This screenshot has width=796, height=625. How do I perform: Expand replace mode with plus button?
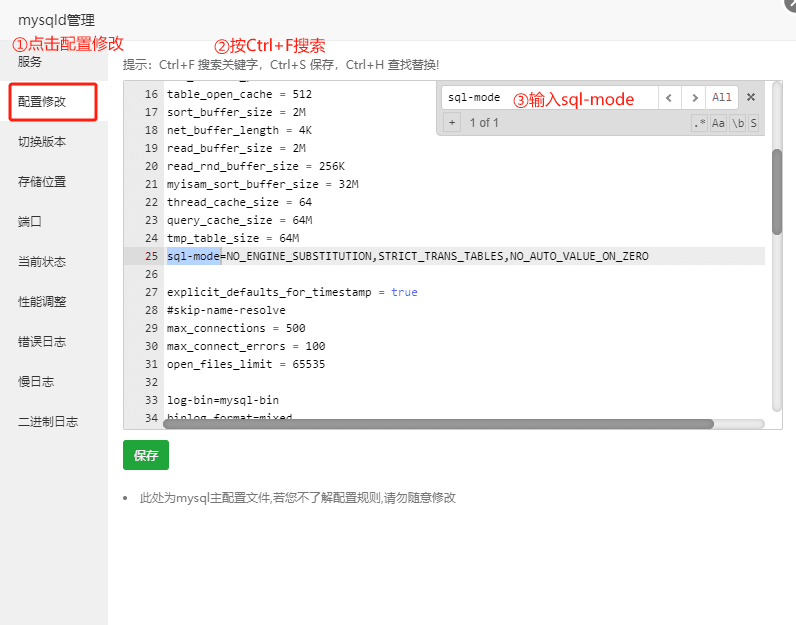[452, 123]
